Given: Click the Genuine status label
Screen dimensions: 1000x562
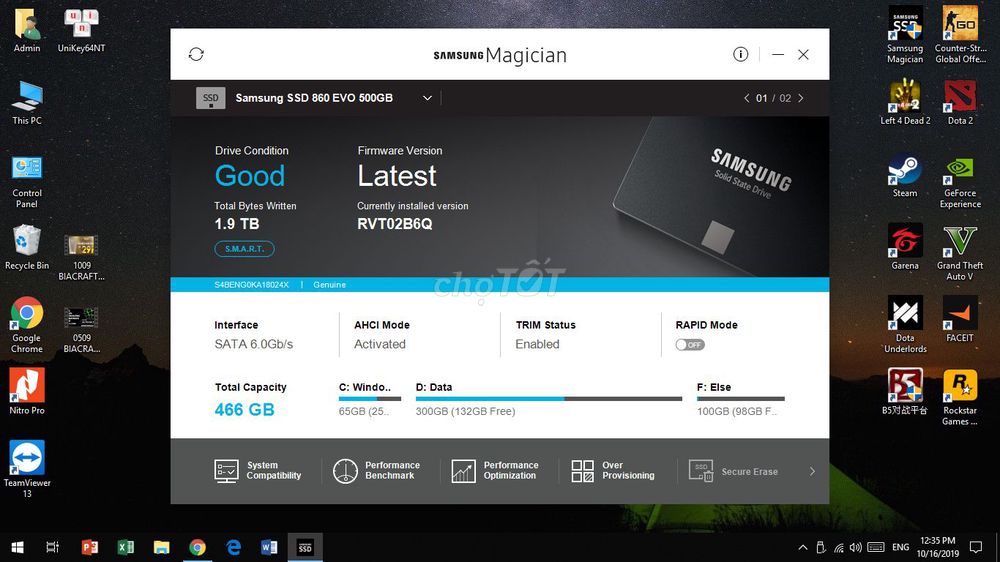Looking at the screenshot, I should click(x=329, y=285).
